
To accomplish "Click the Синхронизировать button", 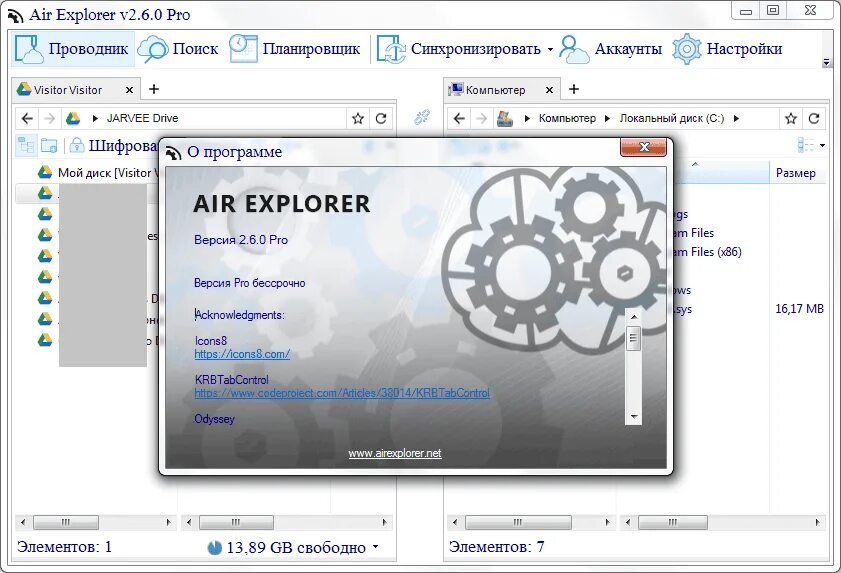I will click(x=459, y=49).
